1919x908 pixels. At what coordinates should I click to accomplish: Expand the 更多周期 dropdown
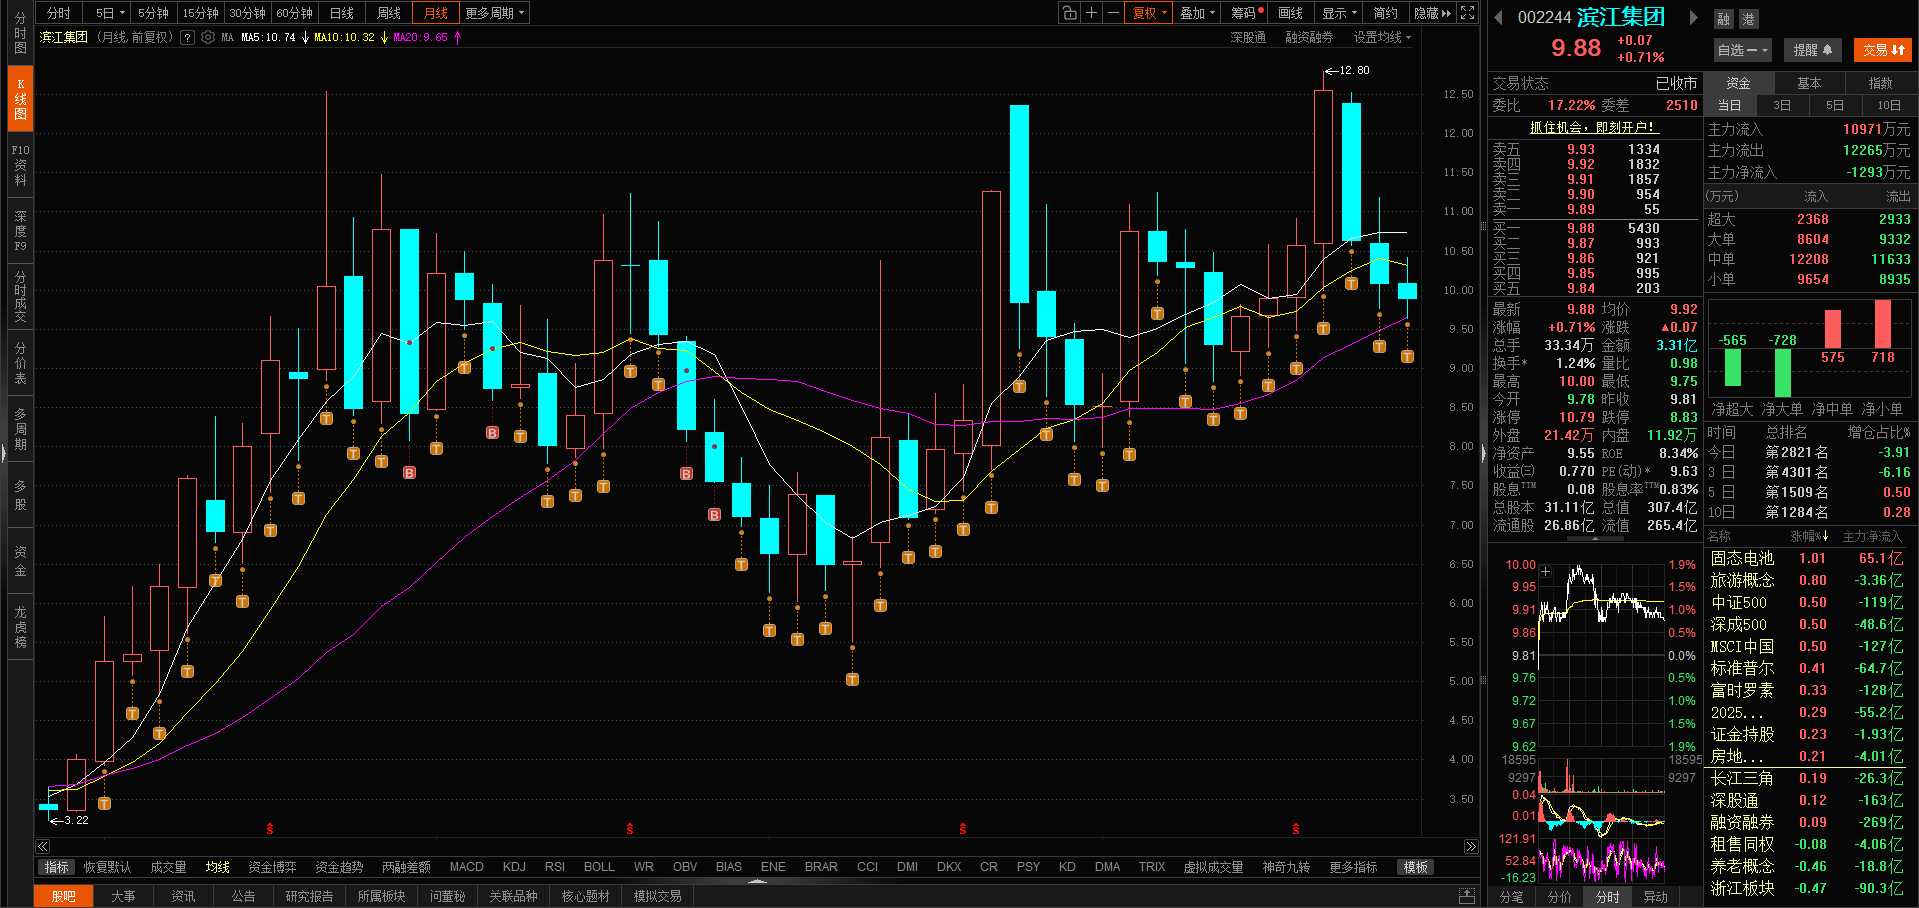pos(494,13)
